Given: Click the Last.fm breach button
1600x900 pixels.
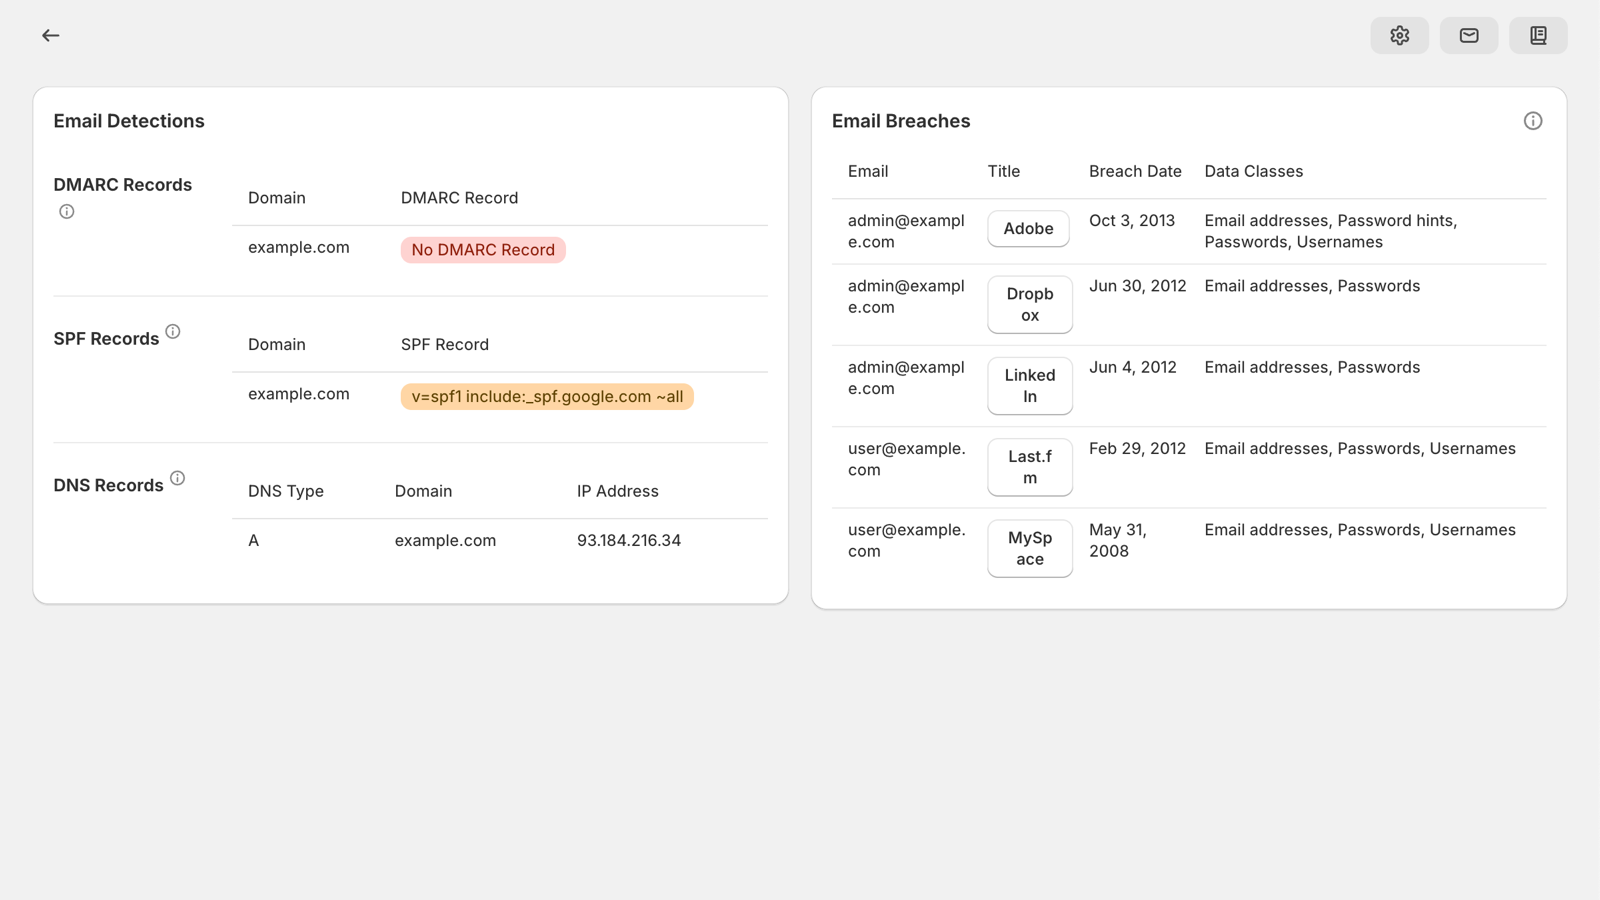Looking at the screenshot, I should pos(1029,467).
